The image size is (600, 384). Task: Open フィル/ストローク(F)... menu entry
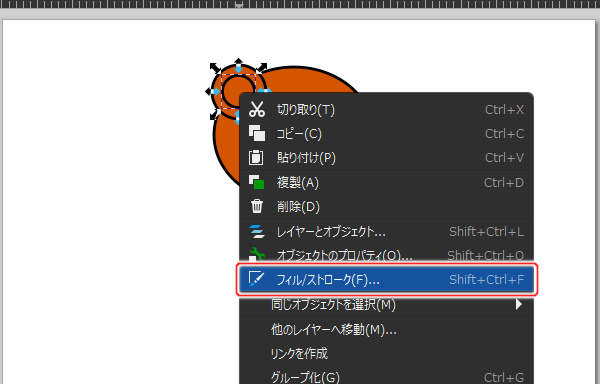[386, 280]
